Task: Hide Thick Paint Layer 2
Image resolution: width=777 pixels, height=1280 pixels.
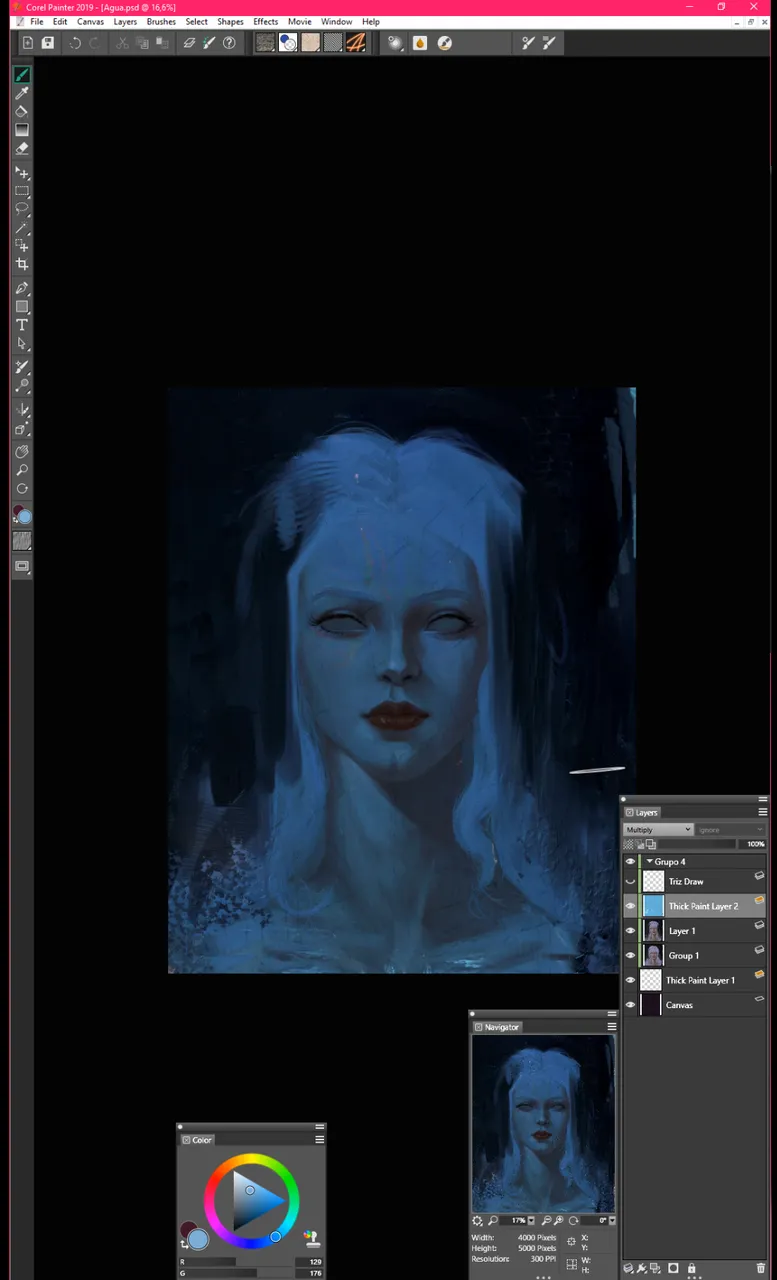Action: click(x=630, y=906)
